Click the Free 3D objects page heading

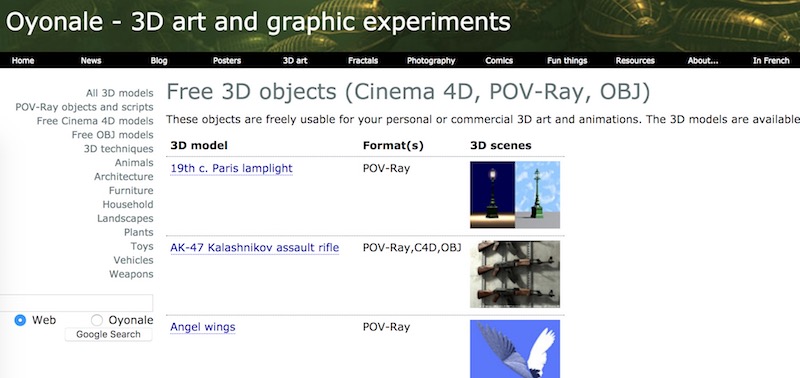[x=408, y=92]
